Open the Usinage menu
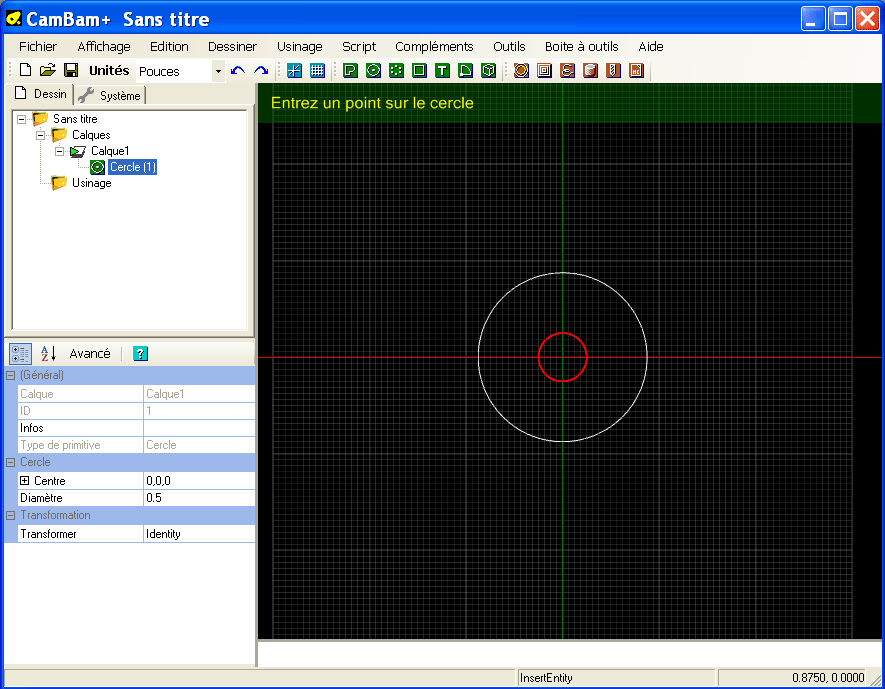Image resolution: width=885 pixels, height=689 pixels. pyautogui.click(x=300, y=46)
